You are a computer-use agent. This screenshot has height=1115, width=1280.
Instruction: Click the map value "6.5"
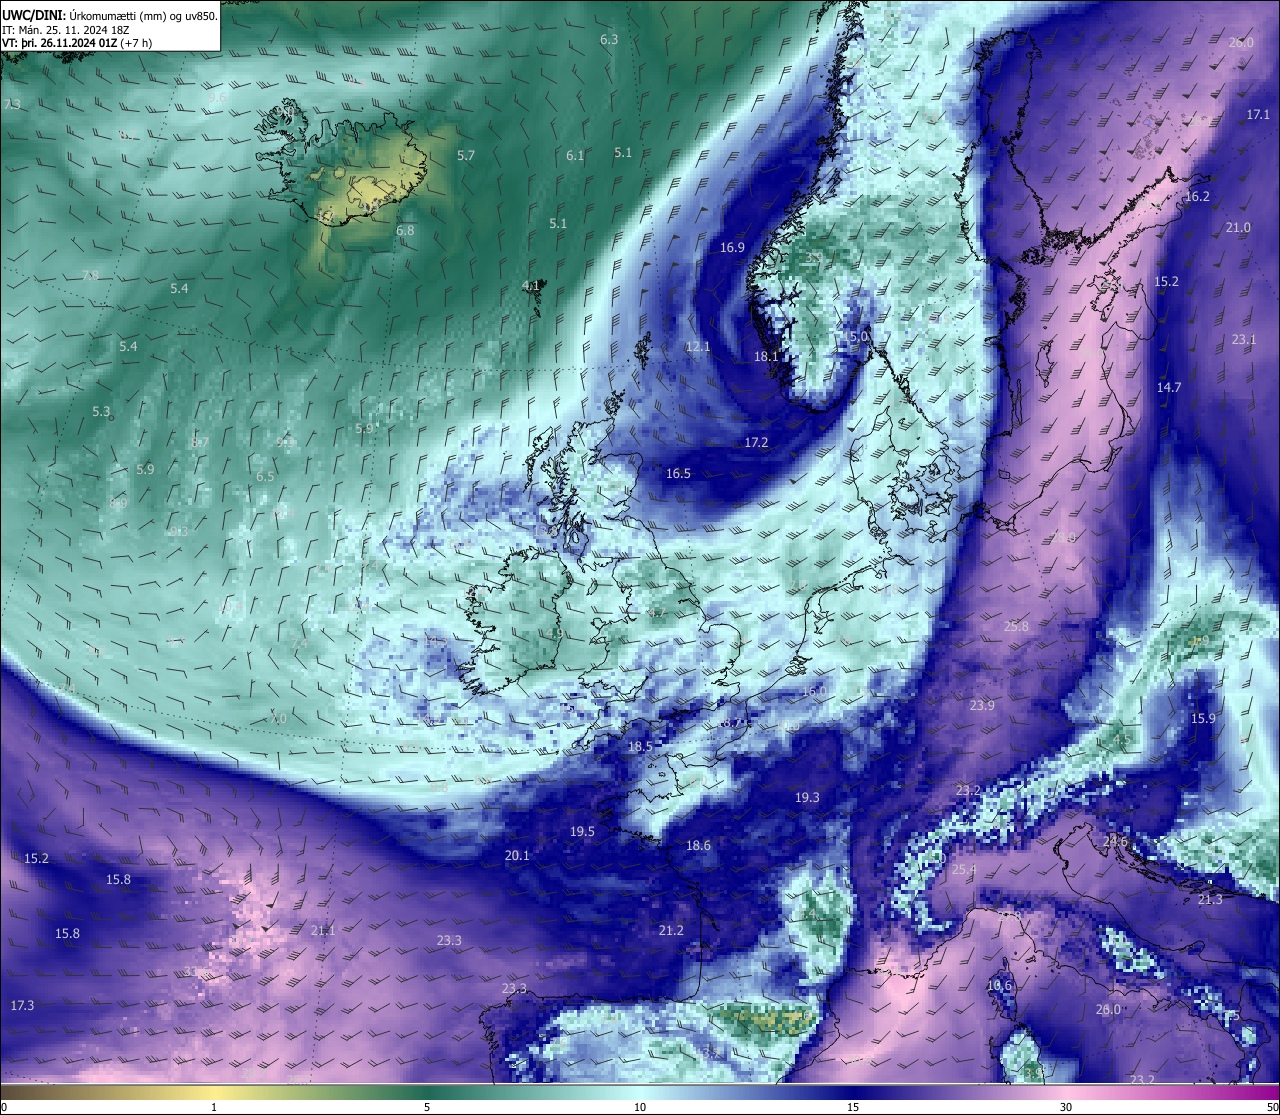coord(265,477)
